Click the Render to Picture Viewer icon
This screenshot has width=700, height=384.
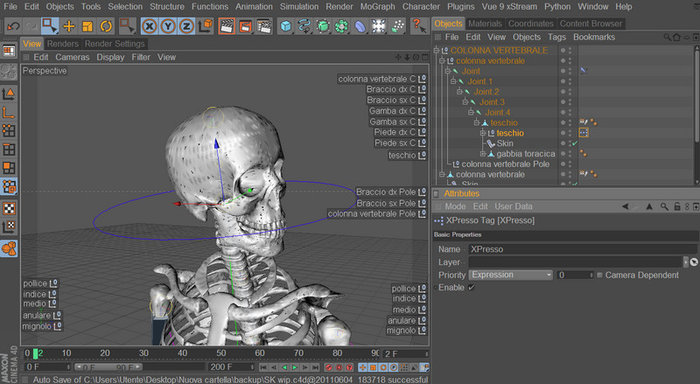[x=245, y=26]
